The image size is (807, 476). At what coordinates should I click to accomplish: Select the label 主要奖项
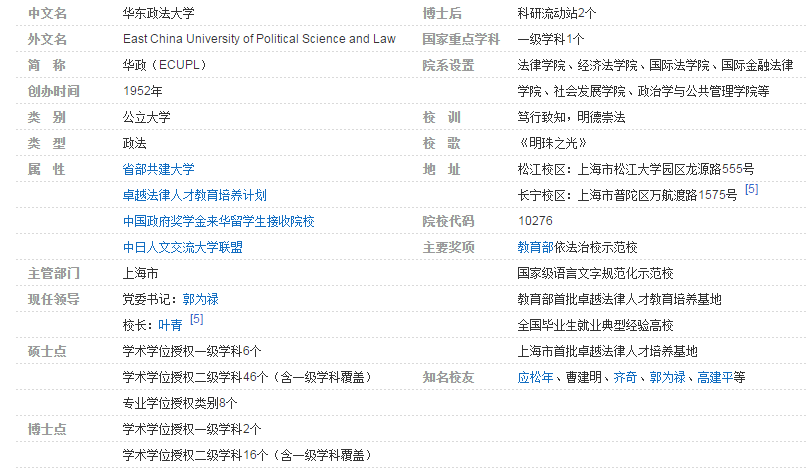[448, 248]
